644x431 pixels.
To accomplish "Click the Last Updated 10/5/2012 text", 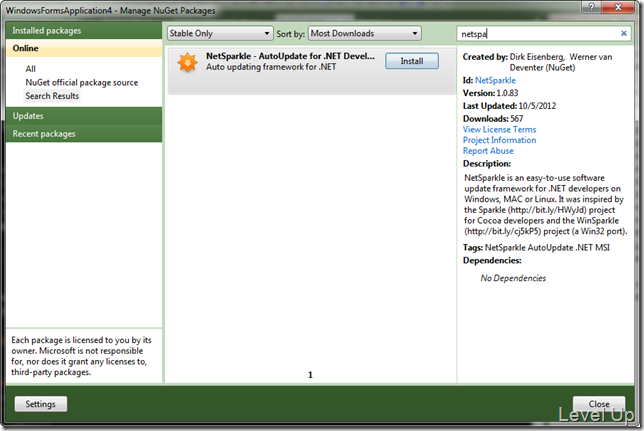I will tap(509, 106).
